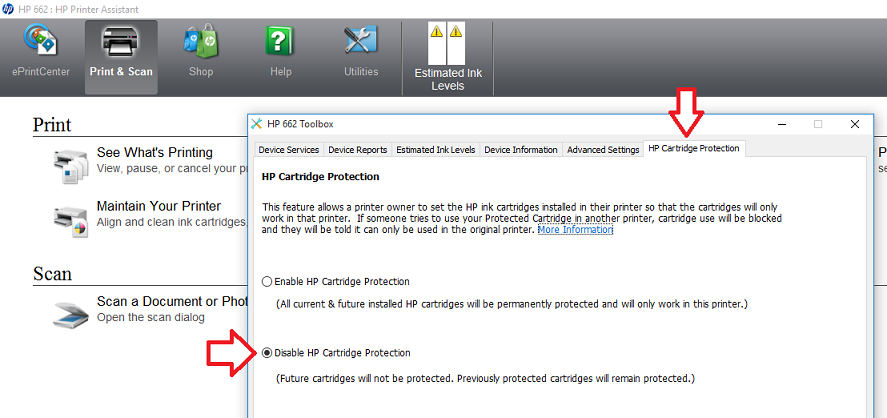The width and height of the screenshot is (887, 418).
Task: Click the Scan section heading
Action: click(52, 274)
